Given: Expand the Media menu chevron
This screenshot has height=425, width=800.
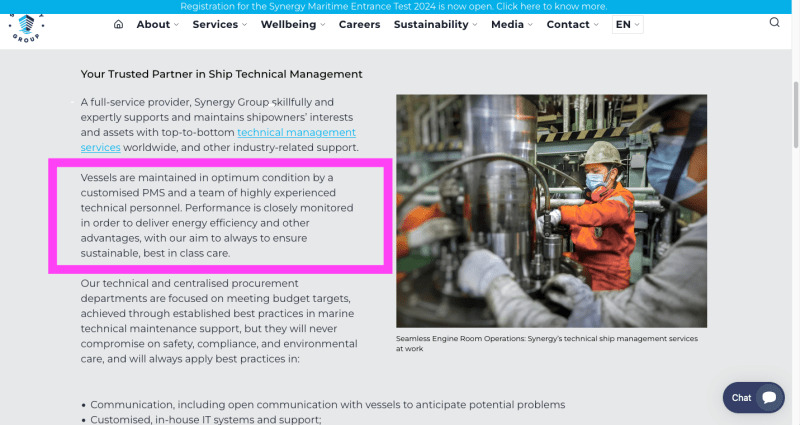Looking at the screenshot, I should tap(530, 24).
